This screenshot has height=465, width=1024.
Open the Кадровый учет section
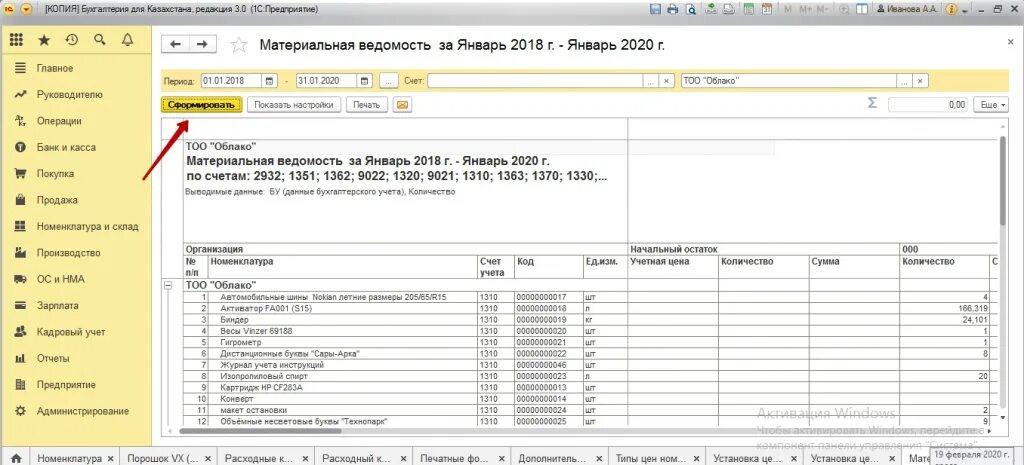coord(71,332)
